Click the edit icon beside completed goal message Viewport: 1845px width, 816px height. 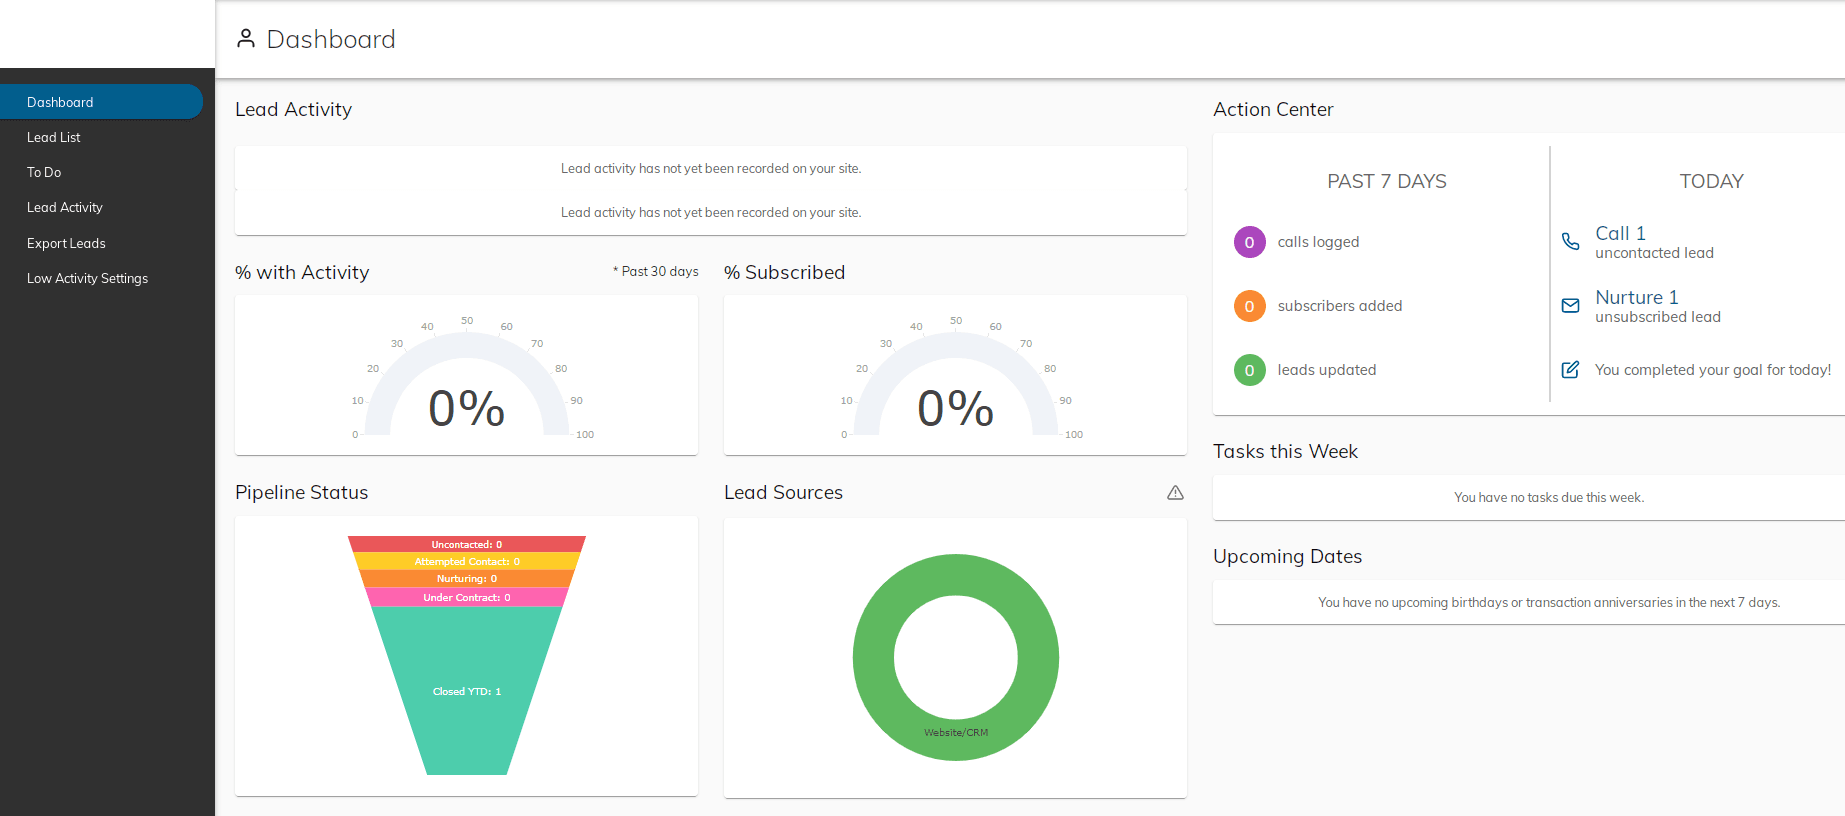tap(1570, 370)
